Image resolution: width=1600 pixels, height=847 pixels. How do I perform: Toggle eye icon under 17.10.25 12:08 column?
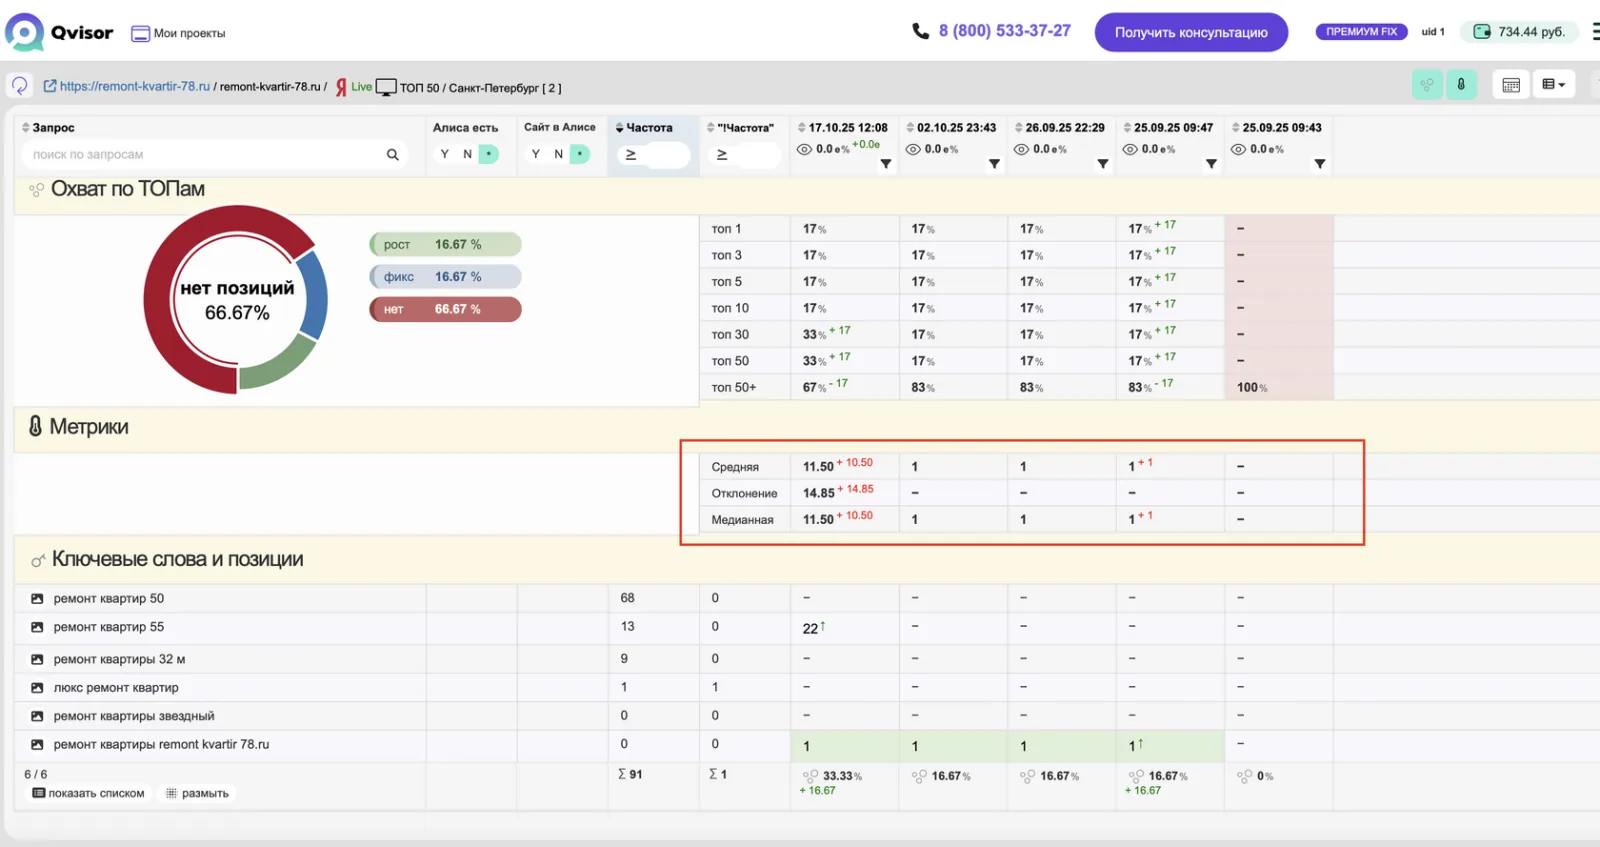tap(804, 149)
